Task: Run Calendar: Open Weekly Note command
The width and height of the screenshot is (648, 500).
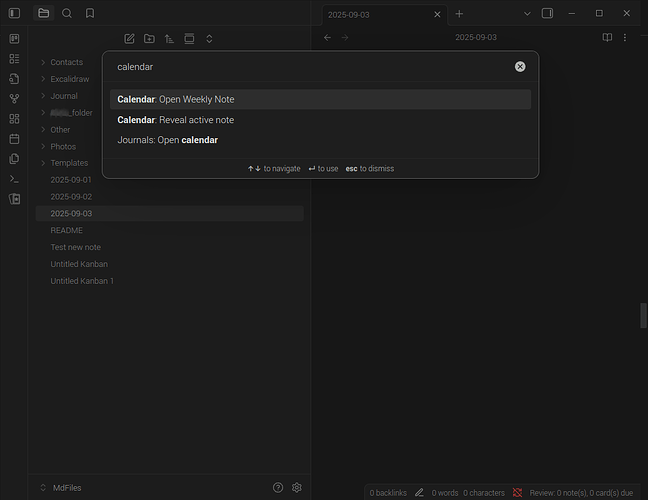Action: tap(320, 99)
